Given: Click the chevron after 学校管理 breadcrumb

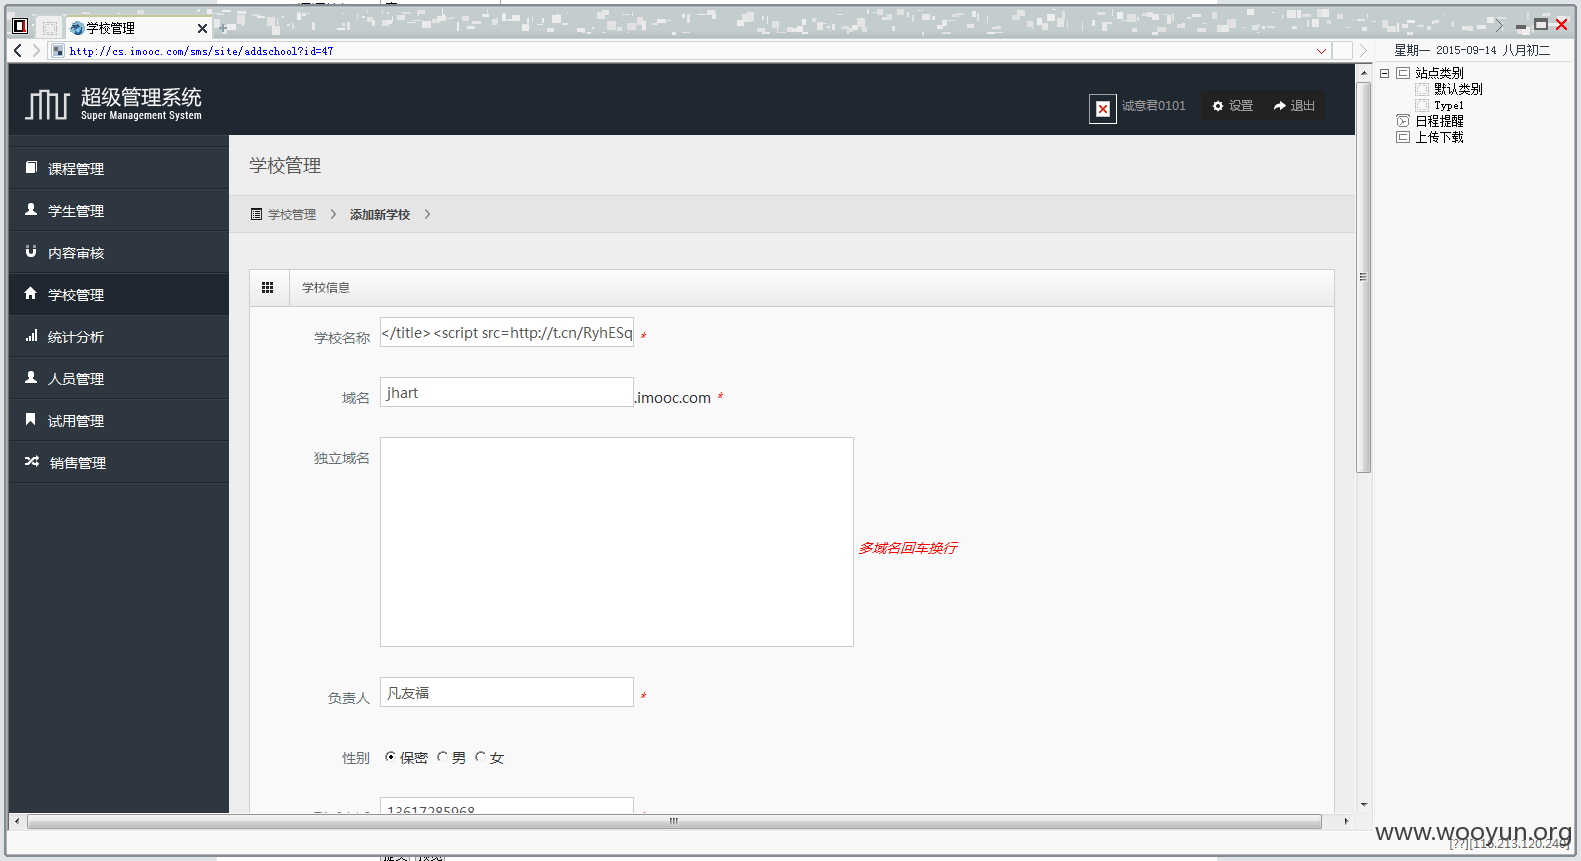Looking at the screenshot, I should 333,214.
